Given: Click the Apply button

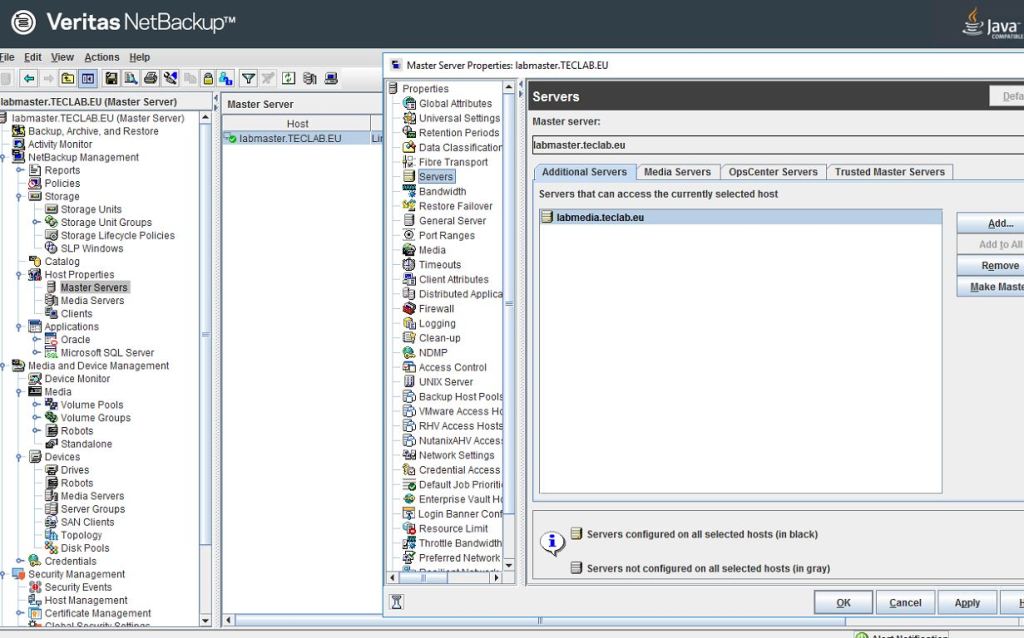Looking at the screenshot, I should [x=967, y=602].
